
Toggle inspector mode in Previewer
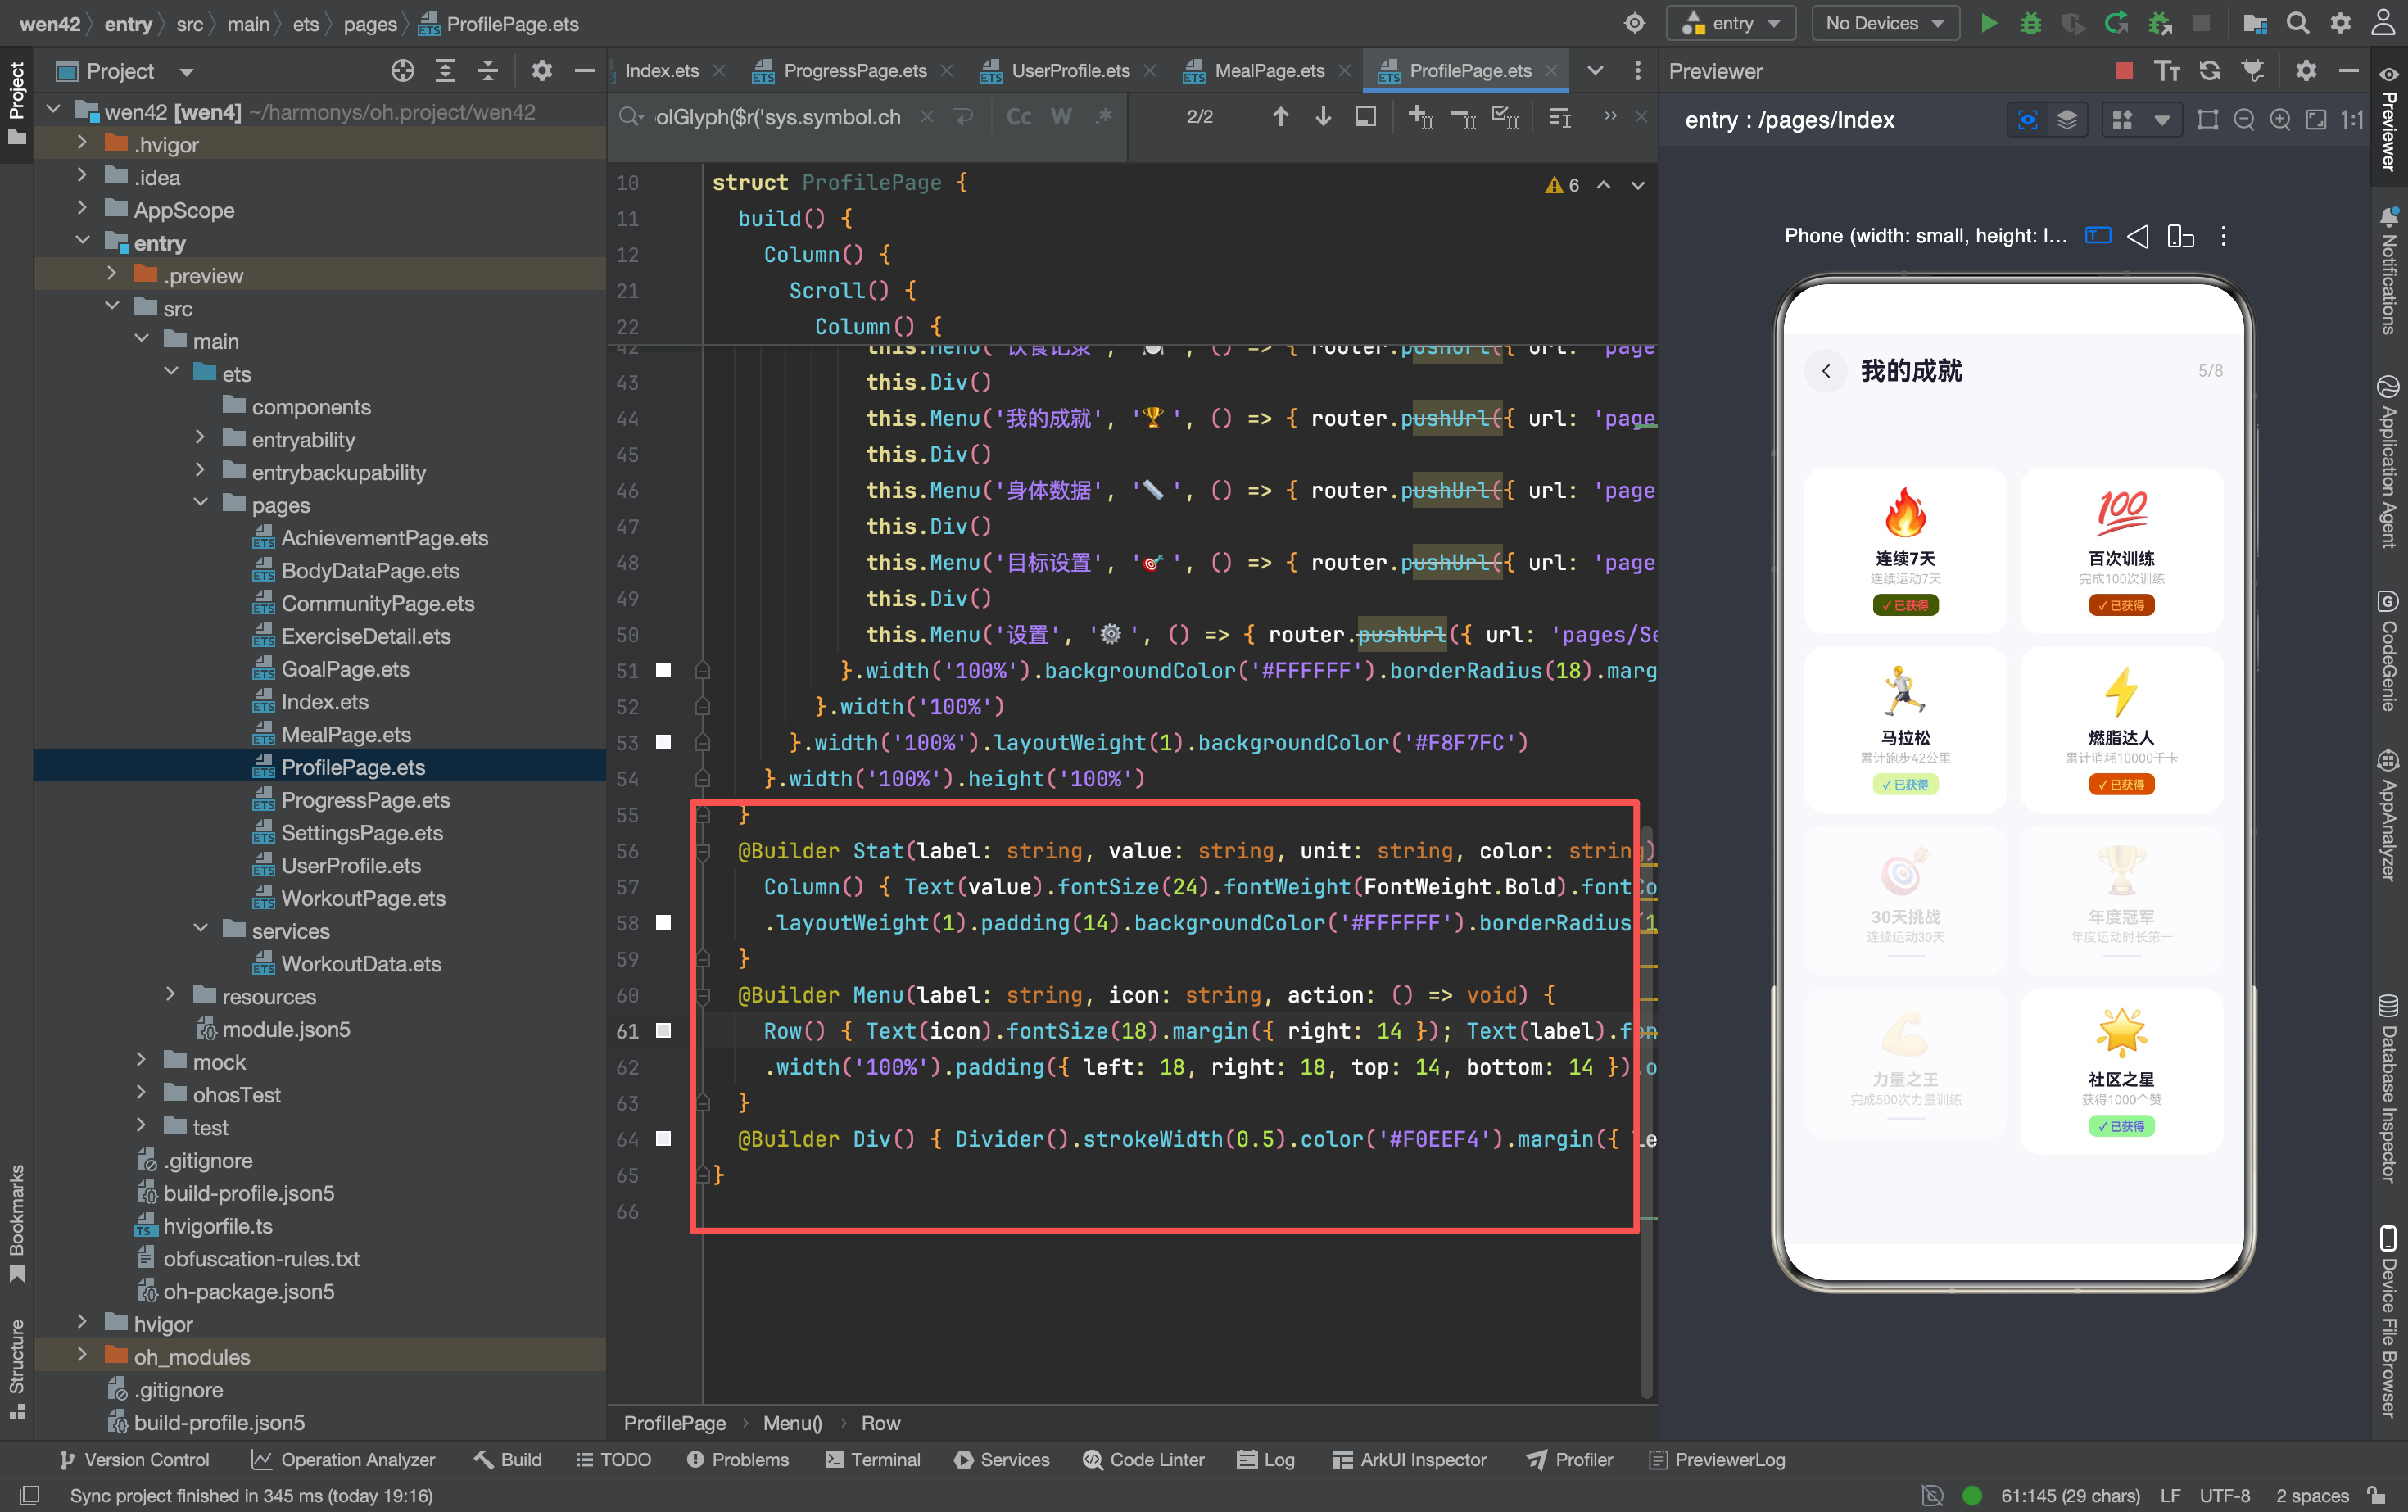coord(2027,120)
